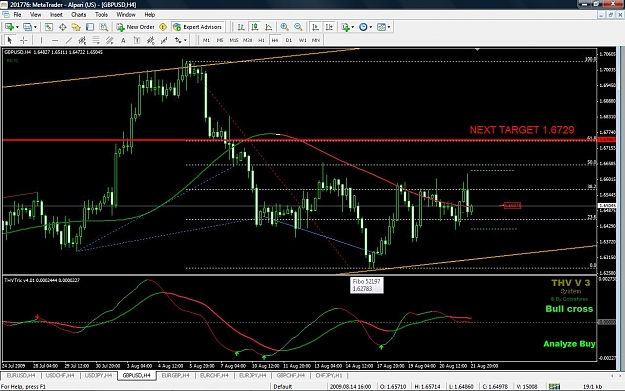Toggle Chart Shift icon
The image size is (625, 391).
(x=329, y=27)
